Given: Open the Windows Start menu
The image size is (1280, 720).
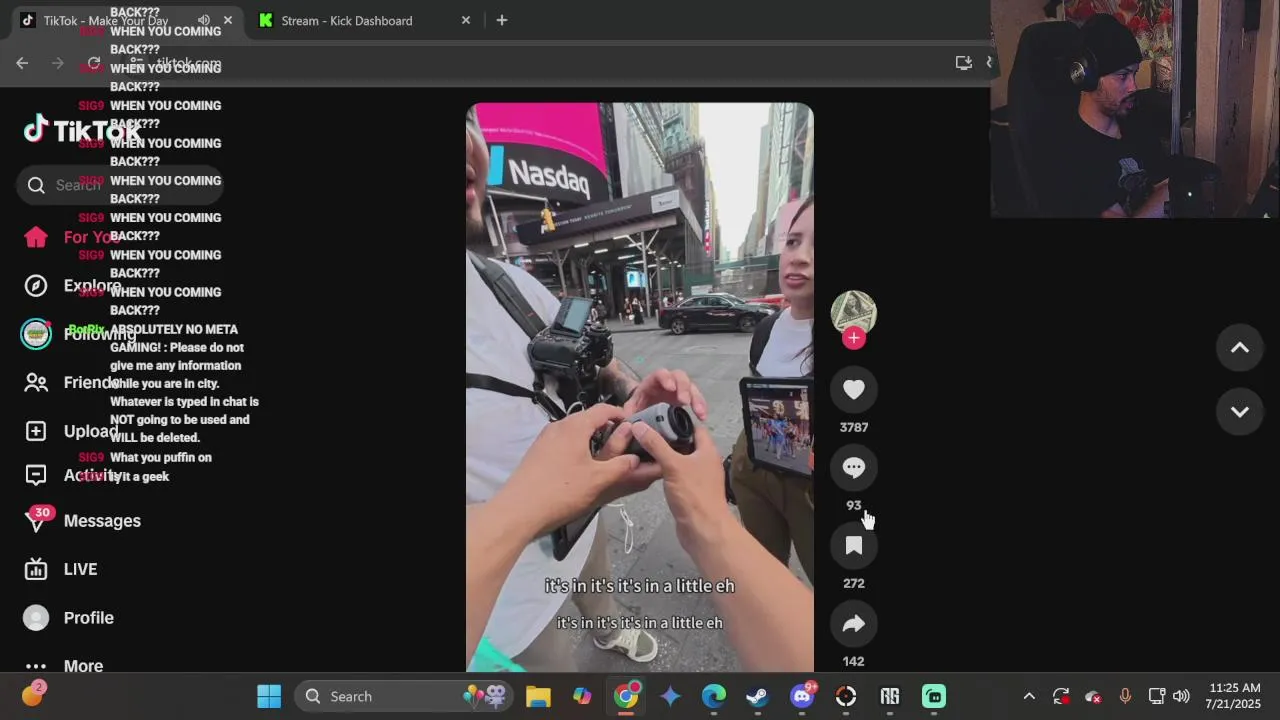Looking at the screenshot, I should click(269, 696).
